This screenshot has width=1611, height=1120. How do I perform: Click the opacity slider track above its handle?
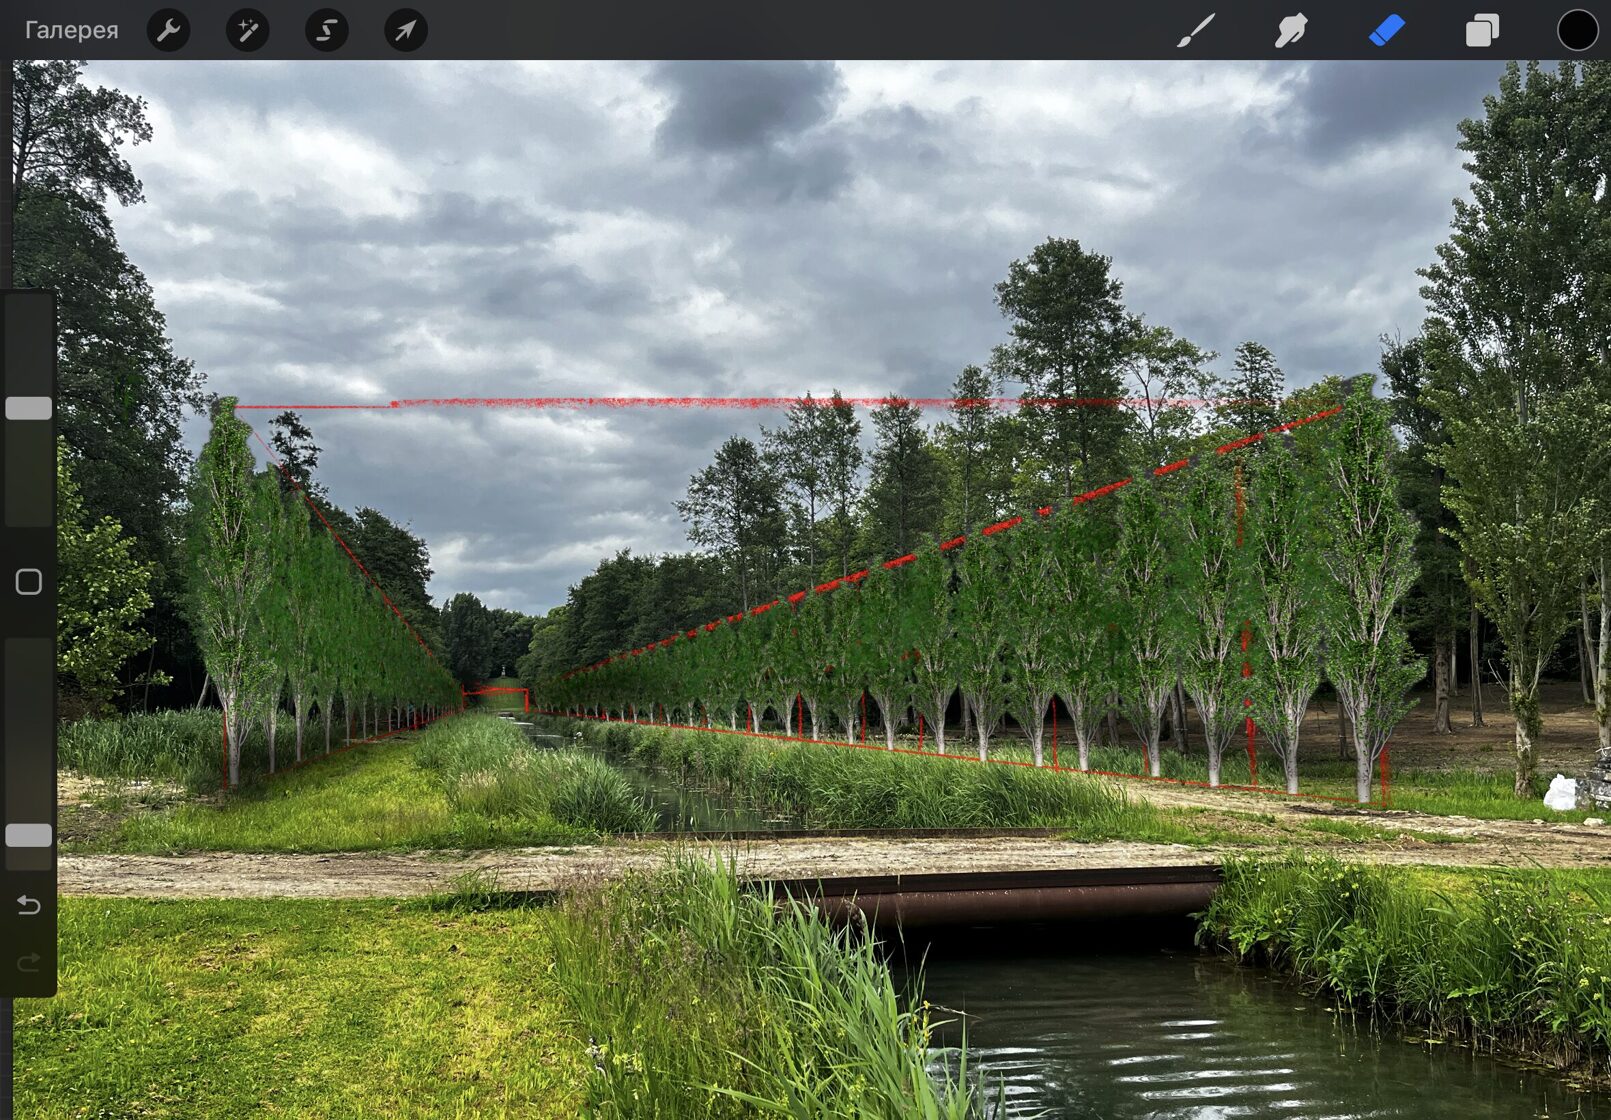29,730
